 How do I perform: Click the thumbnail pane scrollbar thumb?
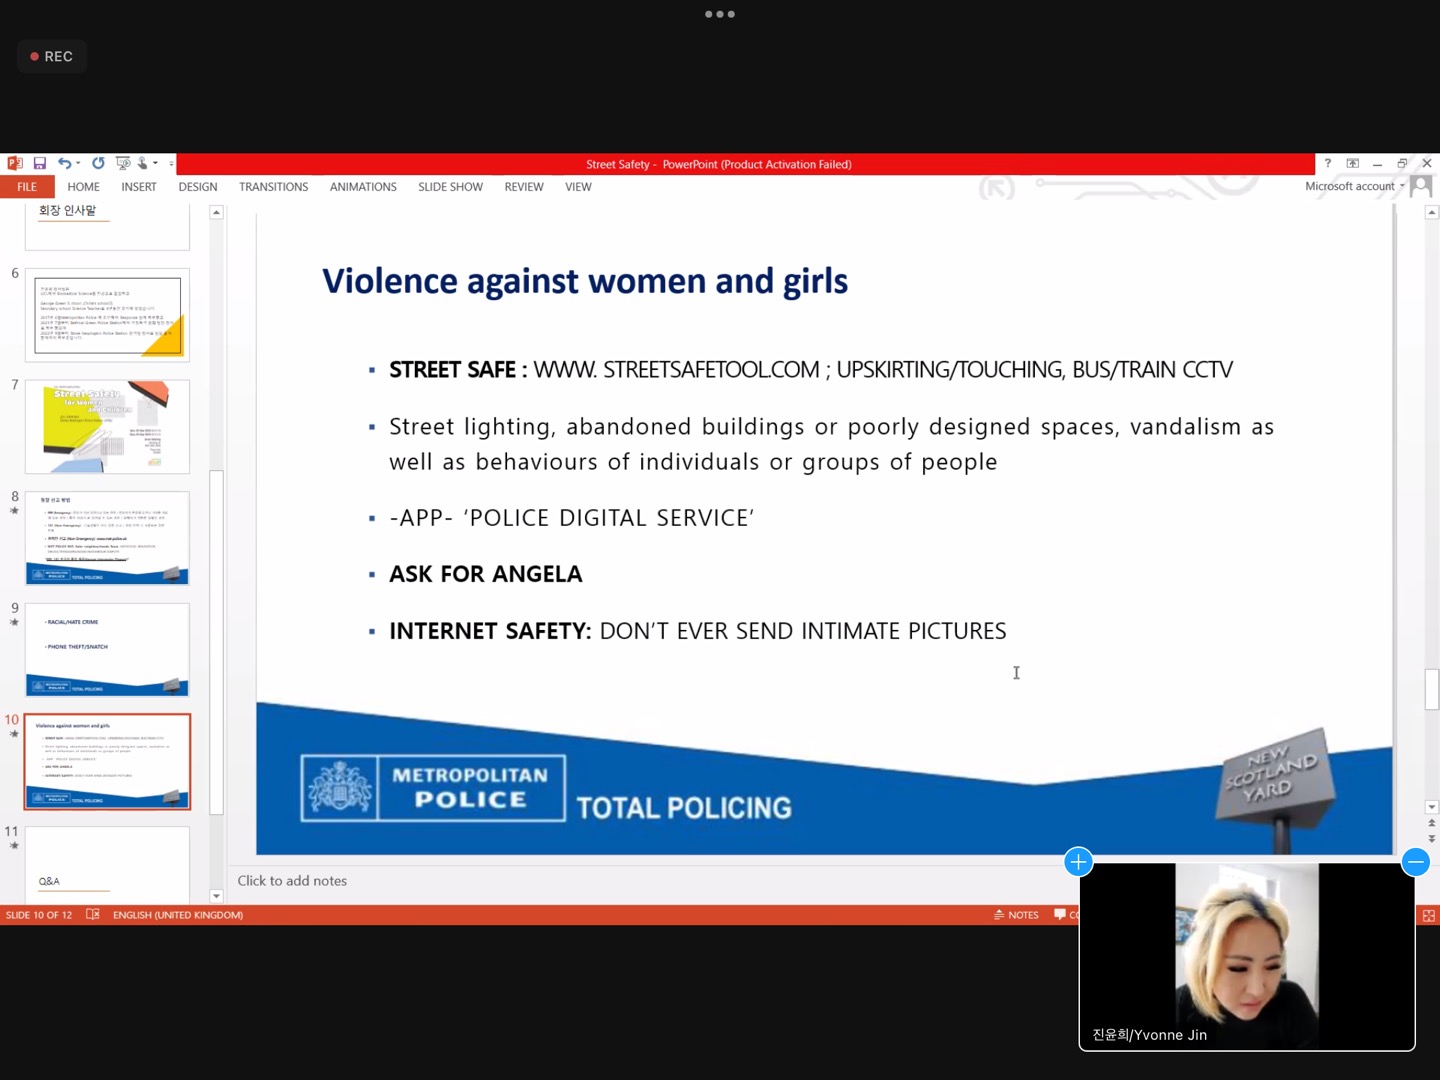tap(216, 642)
